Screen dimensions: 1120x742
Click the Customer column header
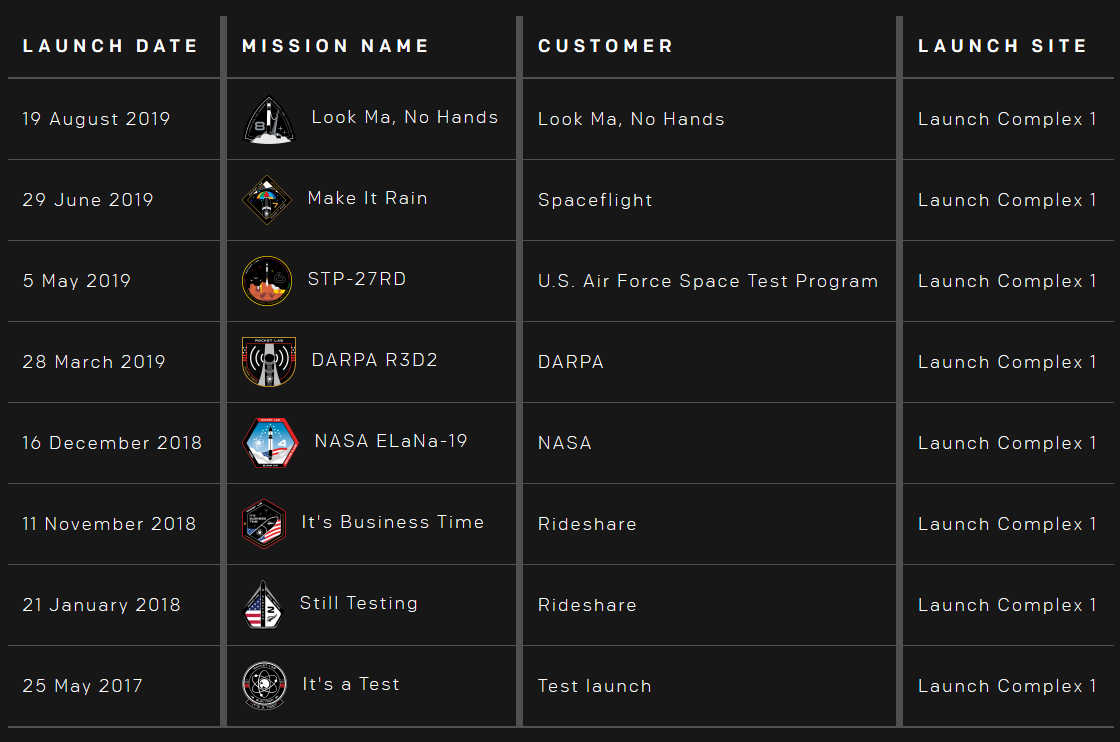[605, 46]
